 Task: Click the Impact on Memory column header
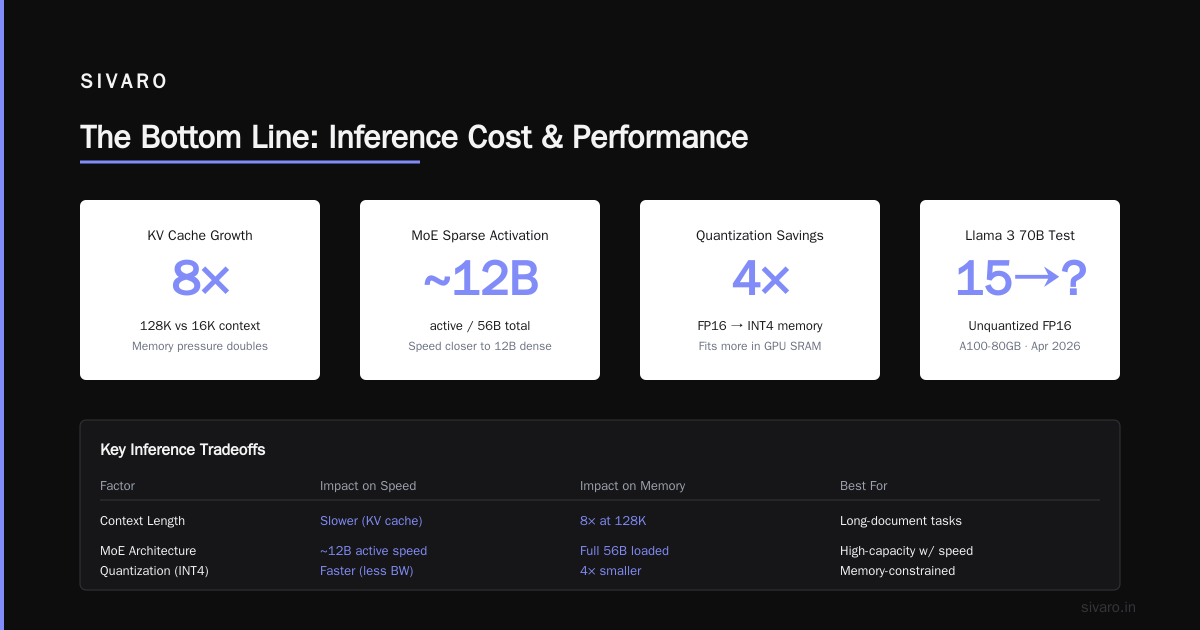click(x=632, y=486)
